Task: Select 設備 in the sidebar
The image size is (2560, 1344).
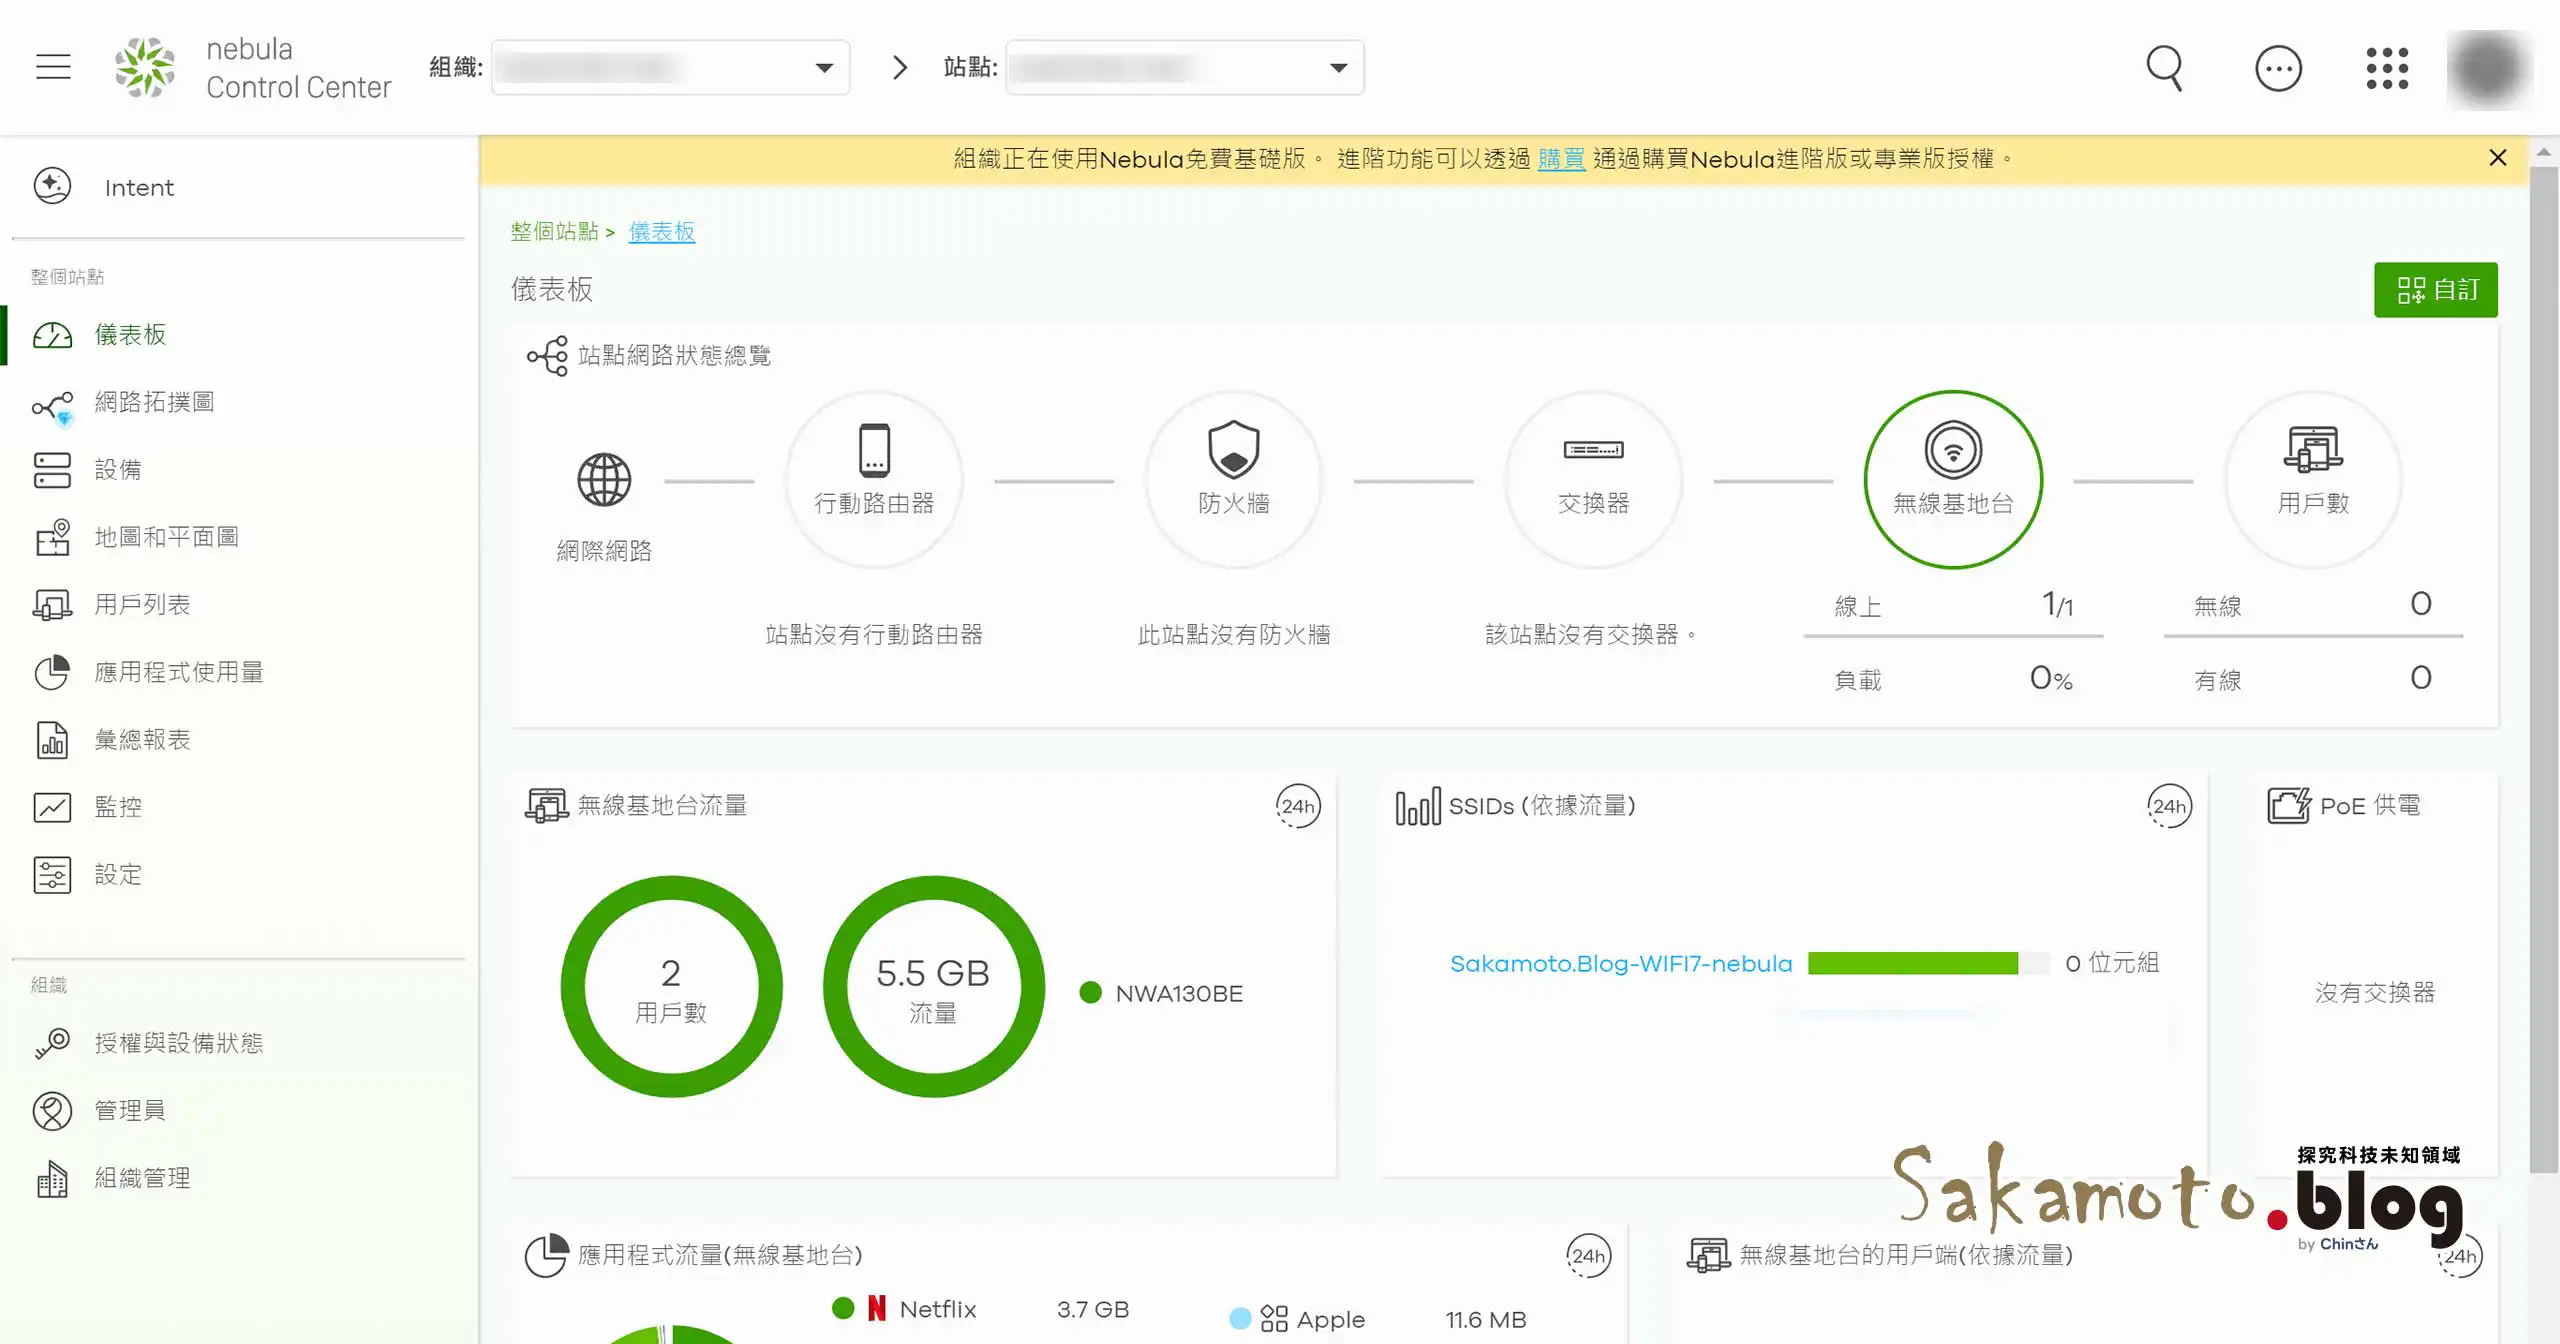Action: pos(119,470)
